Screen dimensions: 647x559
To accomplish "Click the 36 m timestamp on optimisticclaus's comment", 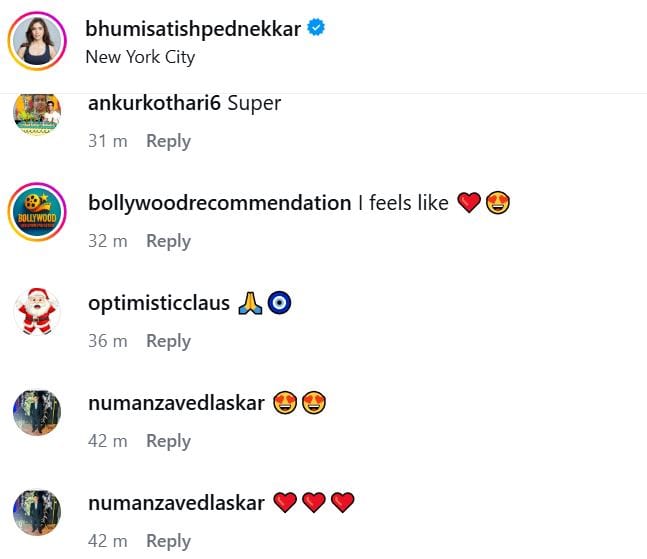I will click(108, 341).
